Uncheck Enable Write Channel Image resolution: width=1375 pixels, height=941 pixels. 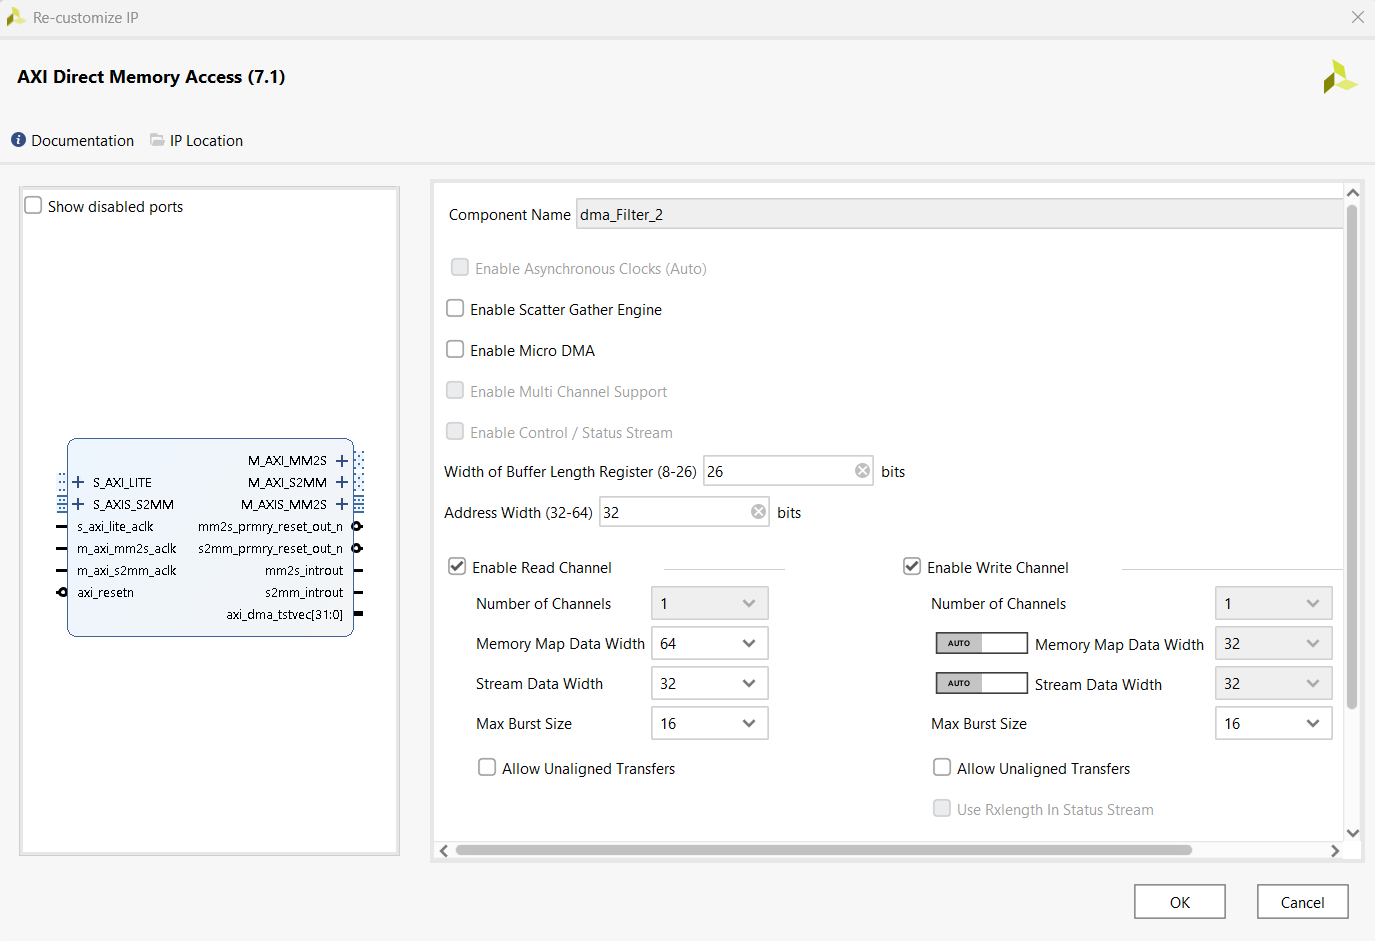click(912, 567)
